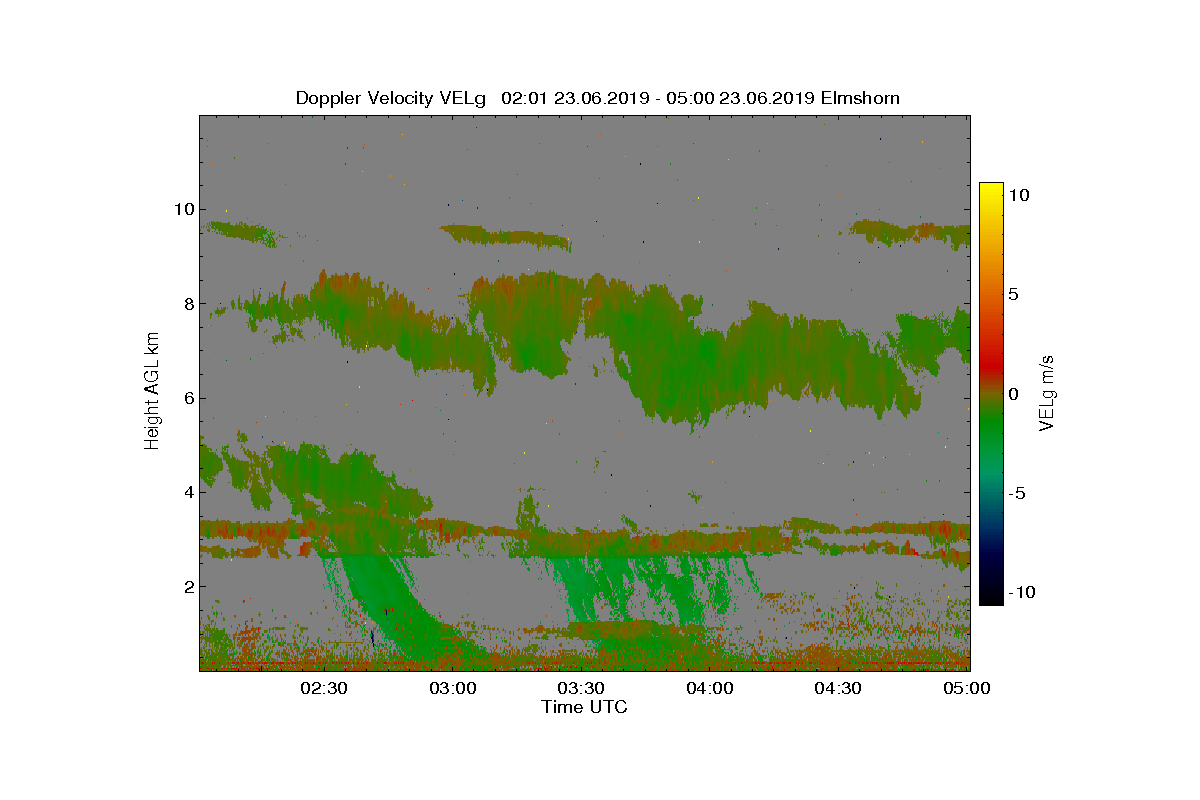This screenshot has height=800, width=1200.
Task: Click the '02:30' time tick label
Action: click(324, 688)
